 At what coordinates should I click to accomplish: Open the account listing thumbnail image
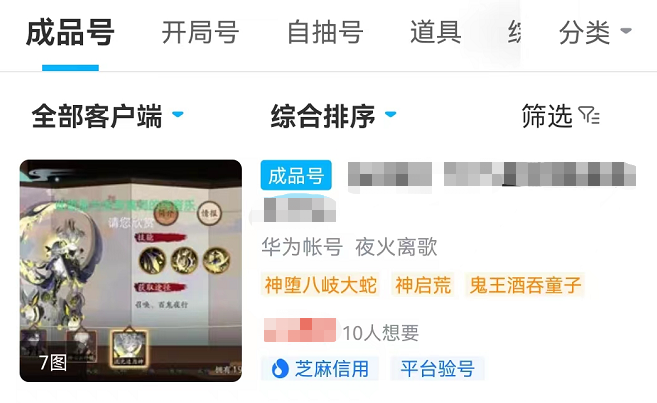(x=131, y=271)
